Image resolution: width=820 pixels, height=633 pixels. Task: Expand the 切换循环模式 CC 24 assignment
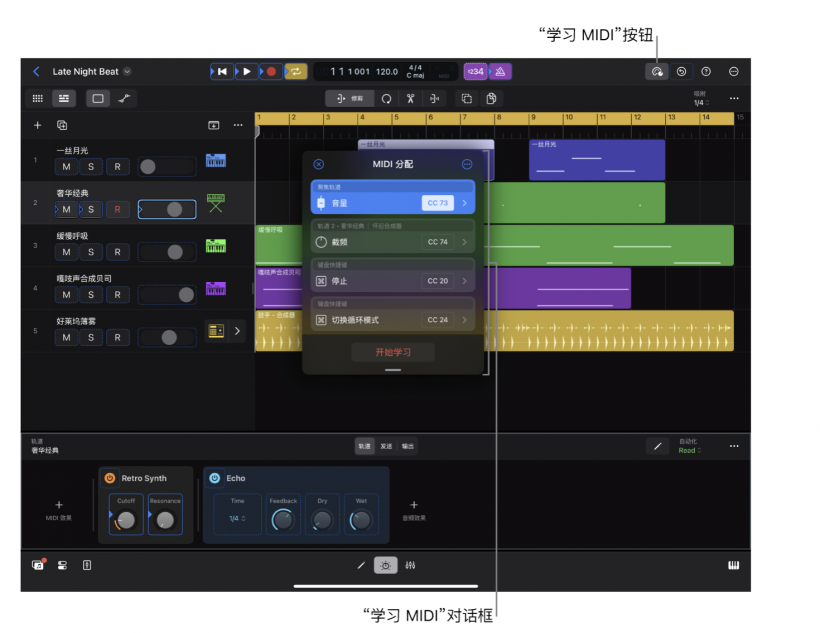click(464, 320)
